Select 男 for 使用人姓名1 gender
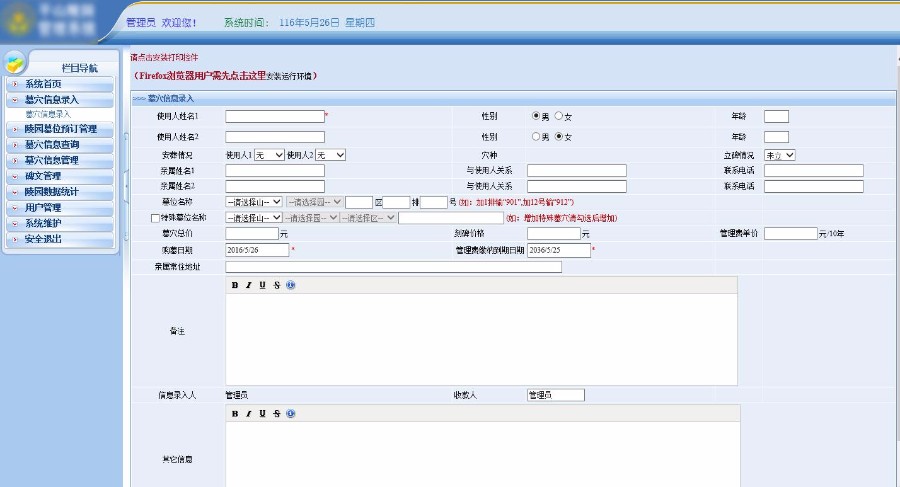This screenshot has width=900, height=487. 536,116
